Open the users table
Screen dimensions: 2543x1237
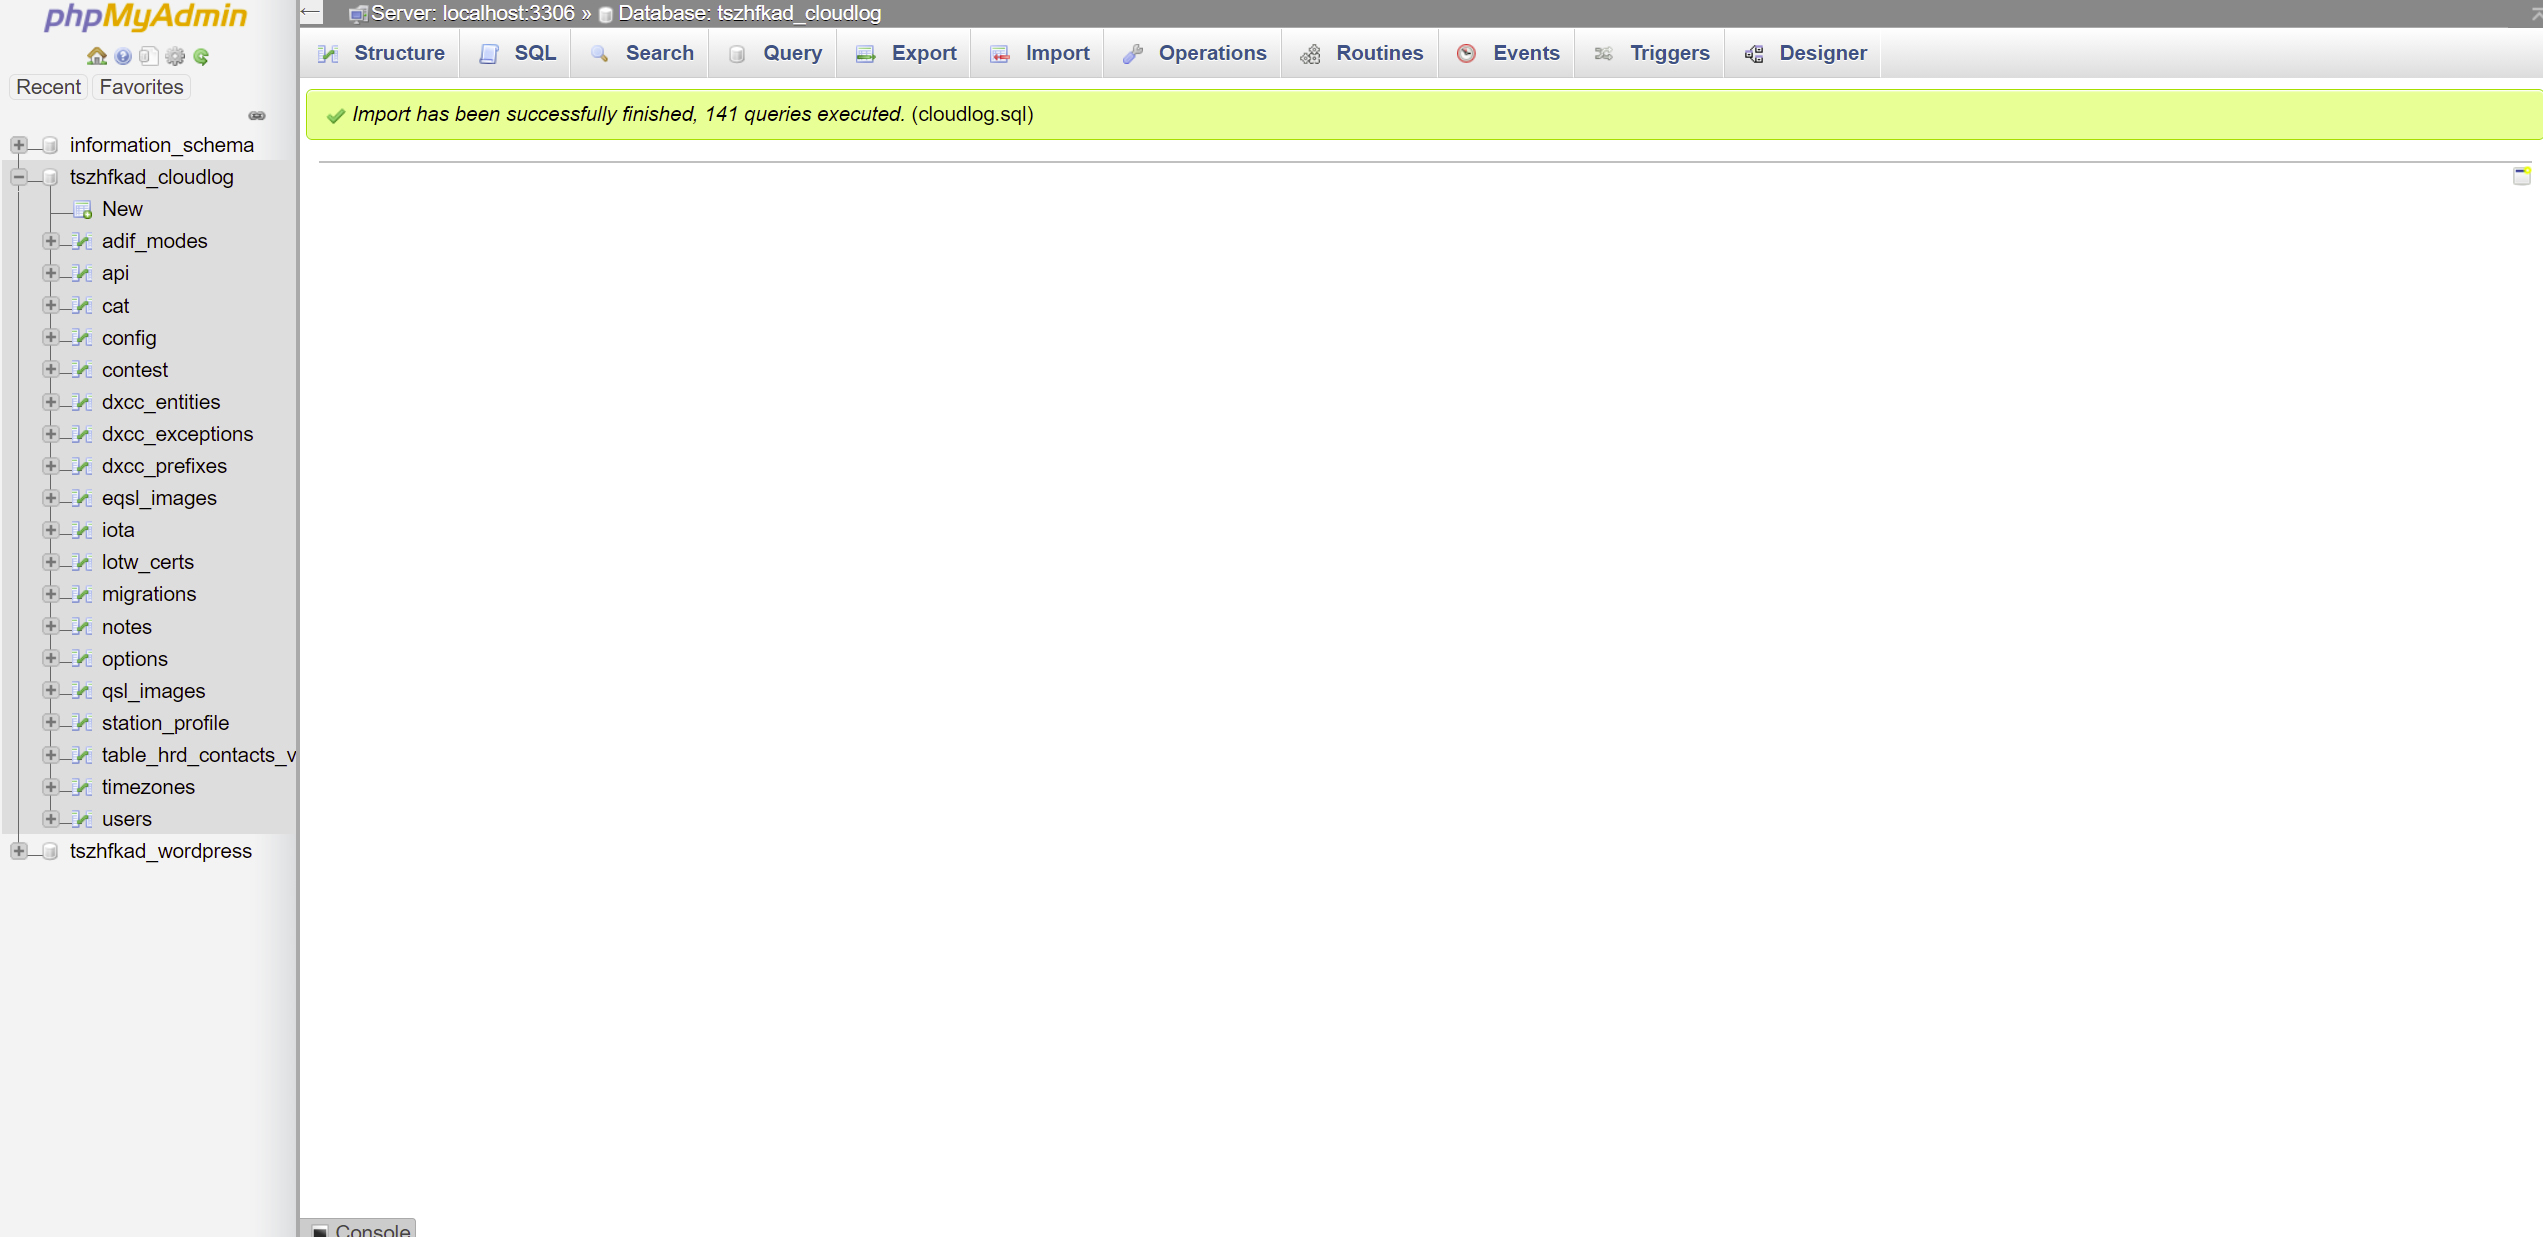click(127, 819)
